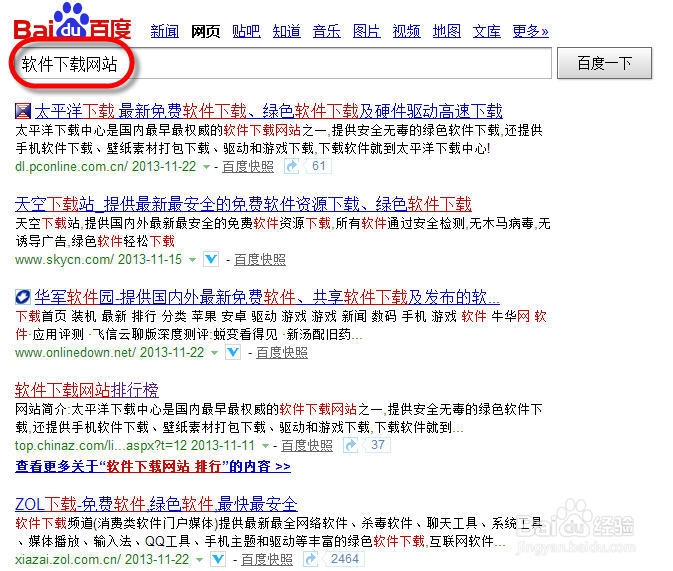Image resolution: width=673 pixels, height=571 pixels.
Task: Click the favicon beside the 太平洋下载 result
Action: (23, 111)
